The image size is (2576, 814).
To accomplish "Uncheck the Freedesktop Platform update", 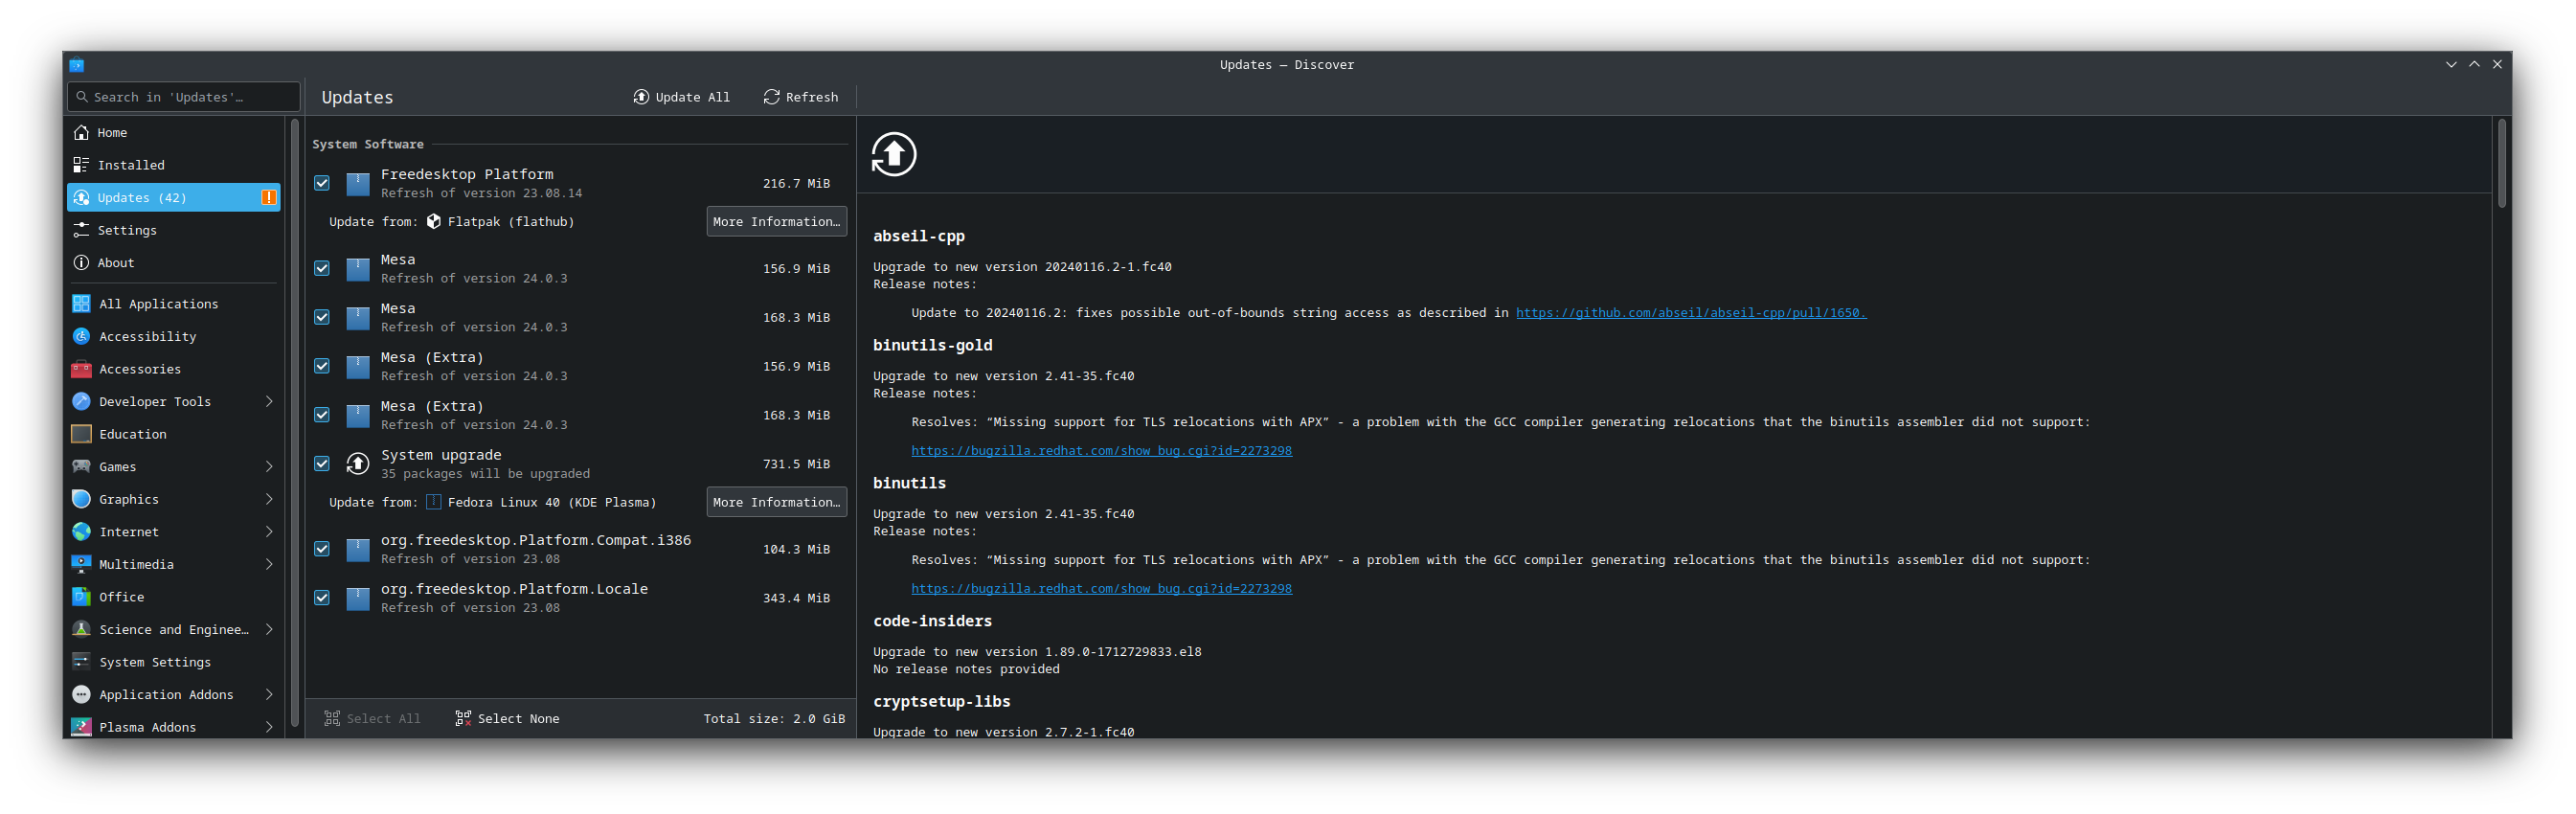I will pyautogui.click(x=322, y=183).
